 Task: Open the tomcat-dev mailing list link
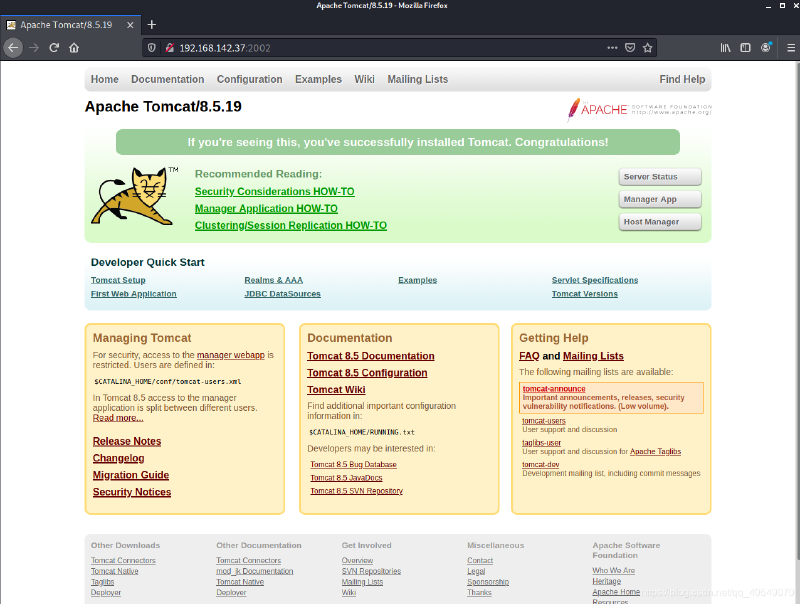[x=540, y=465]
